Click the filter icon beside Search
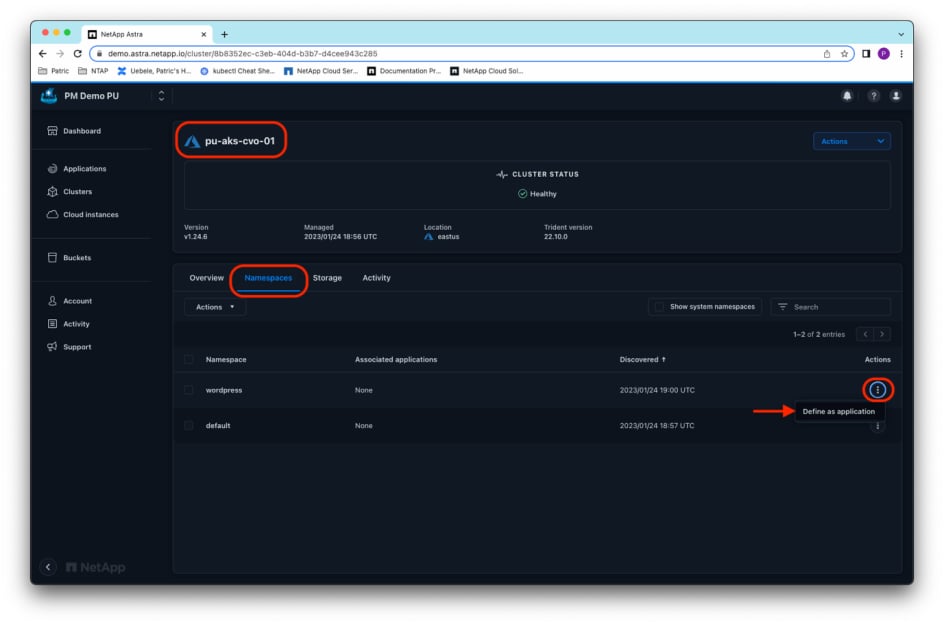This screenshot has height=625, width=944. tap(782, 307)
